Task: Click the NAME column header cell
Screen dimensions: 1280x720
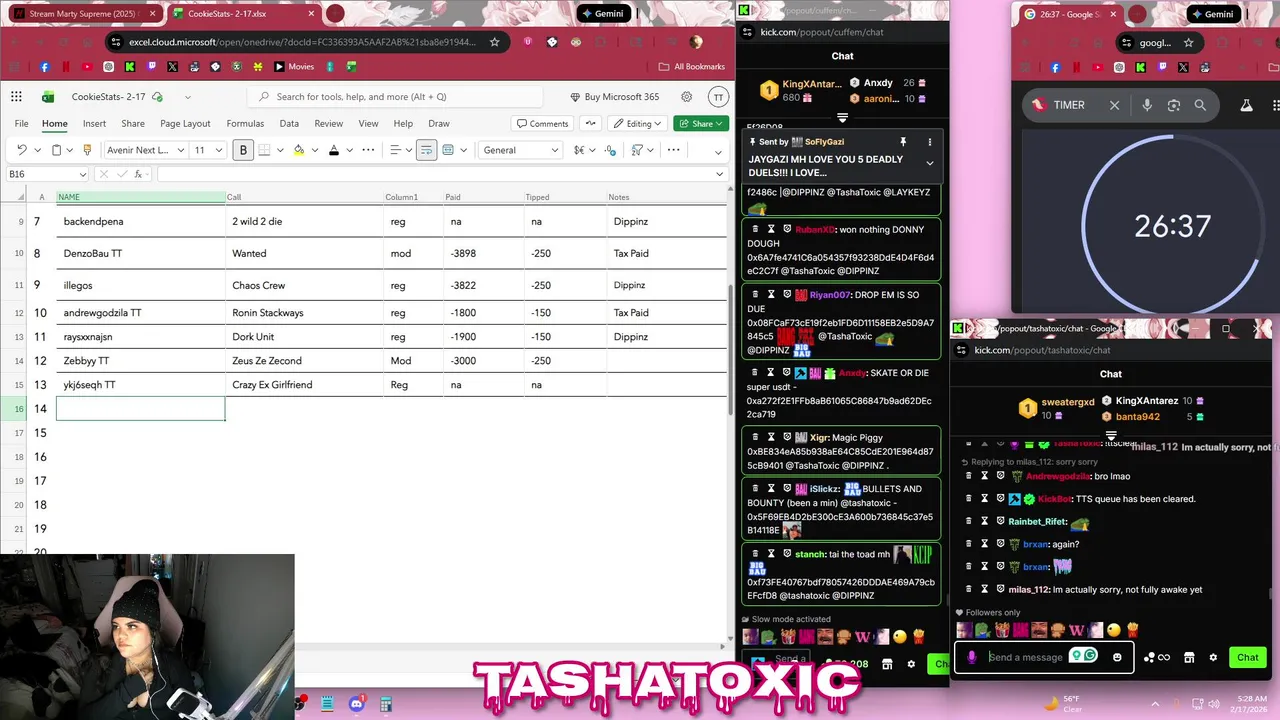Action: coord(141,197)
